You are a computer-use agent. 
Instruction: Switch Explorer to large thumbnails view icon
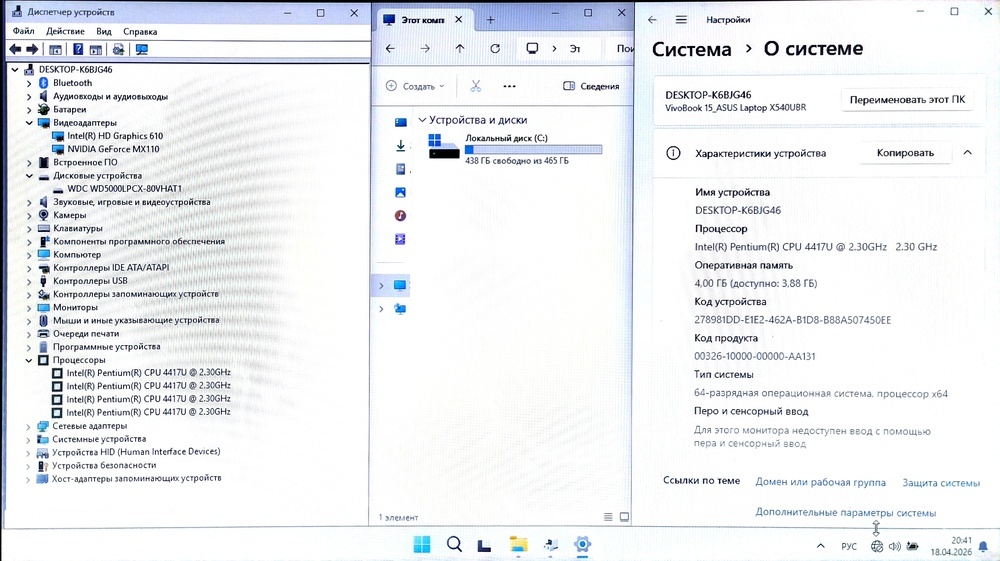point(624,517)
